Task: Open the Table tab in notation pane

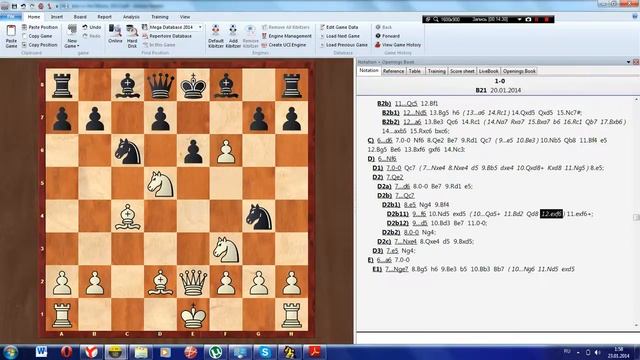Action: point(415,71)
